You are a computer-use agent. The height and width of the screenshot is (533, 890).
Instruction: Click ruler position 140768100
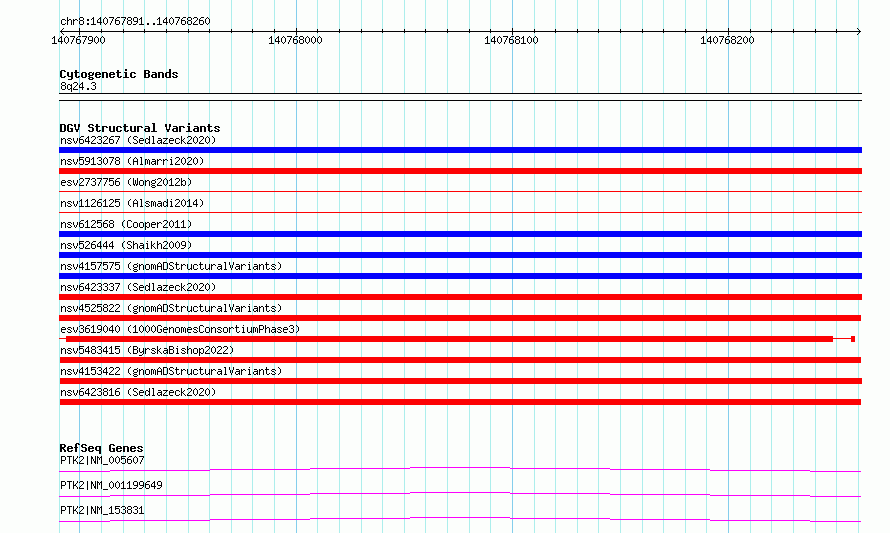[511, 40]
